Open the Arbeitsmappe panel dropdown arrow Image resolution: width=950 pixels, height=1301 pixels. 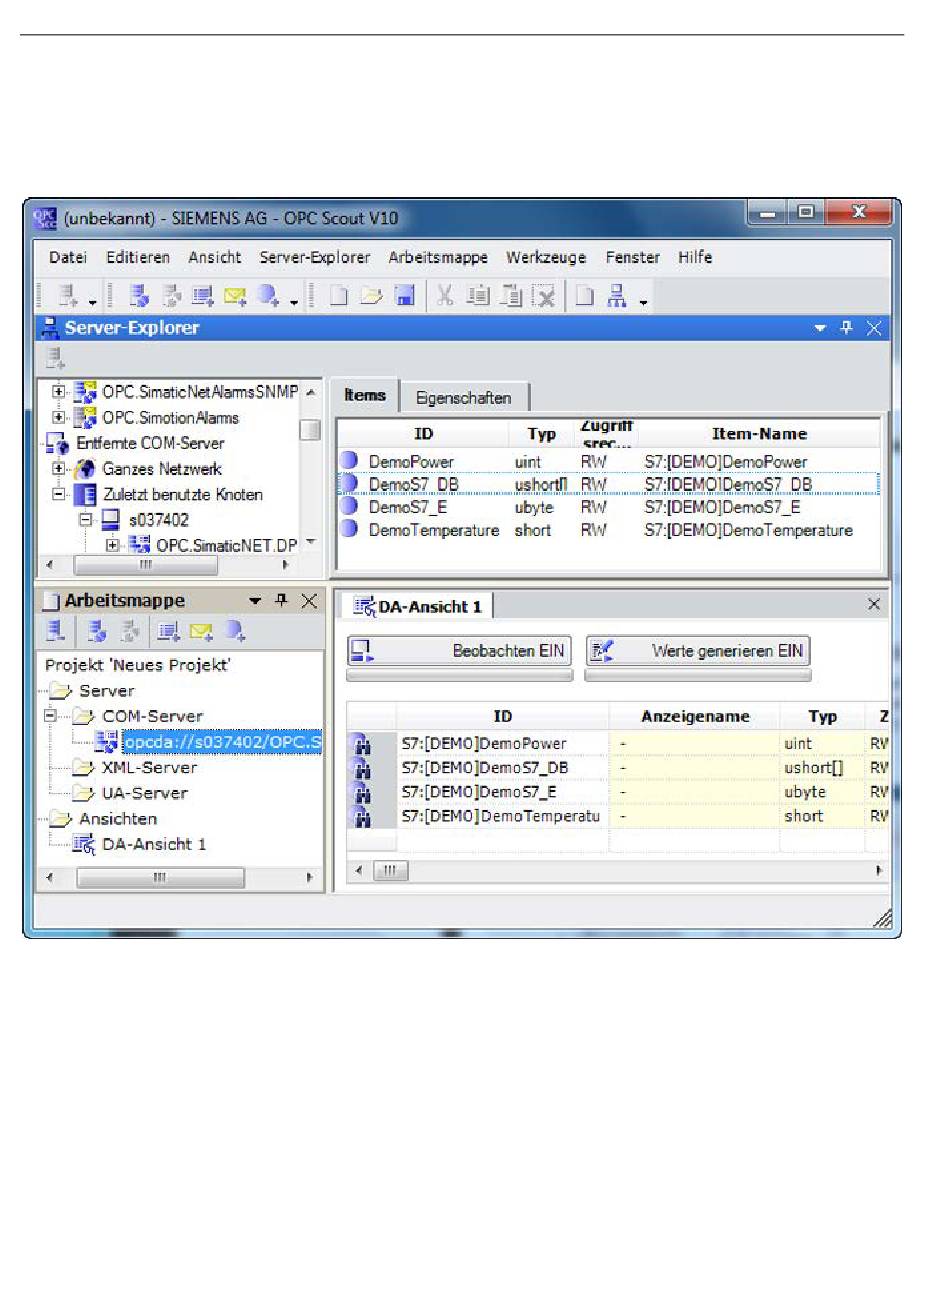pos(254,601)
